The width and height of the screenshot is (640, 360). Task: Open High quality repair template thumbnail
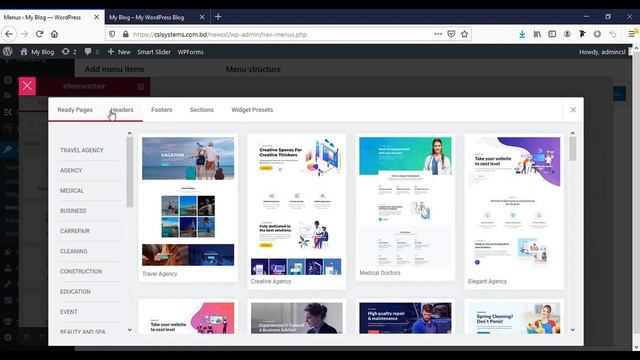405,318
